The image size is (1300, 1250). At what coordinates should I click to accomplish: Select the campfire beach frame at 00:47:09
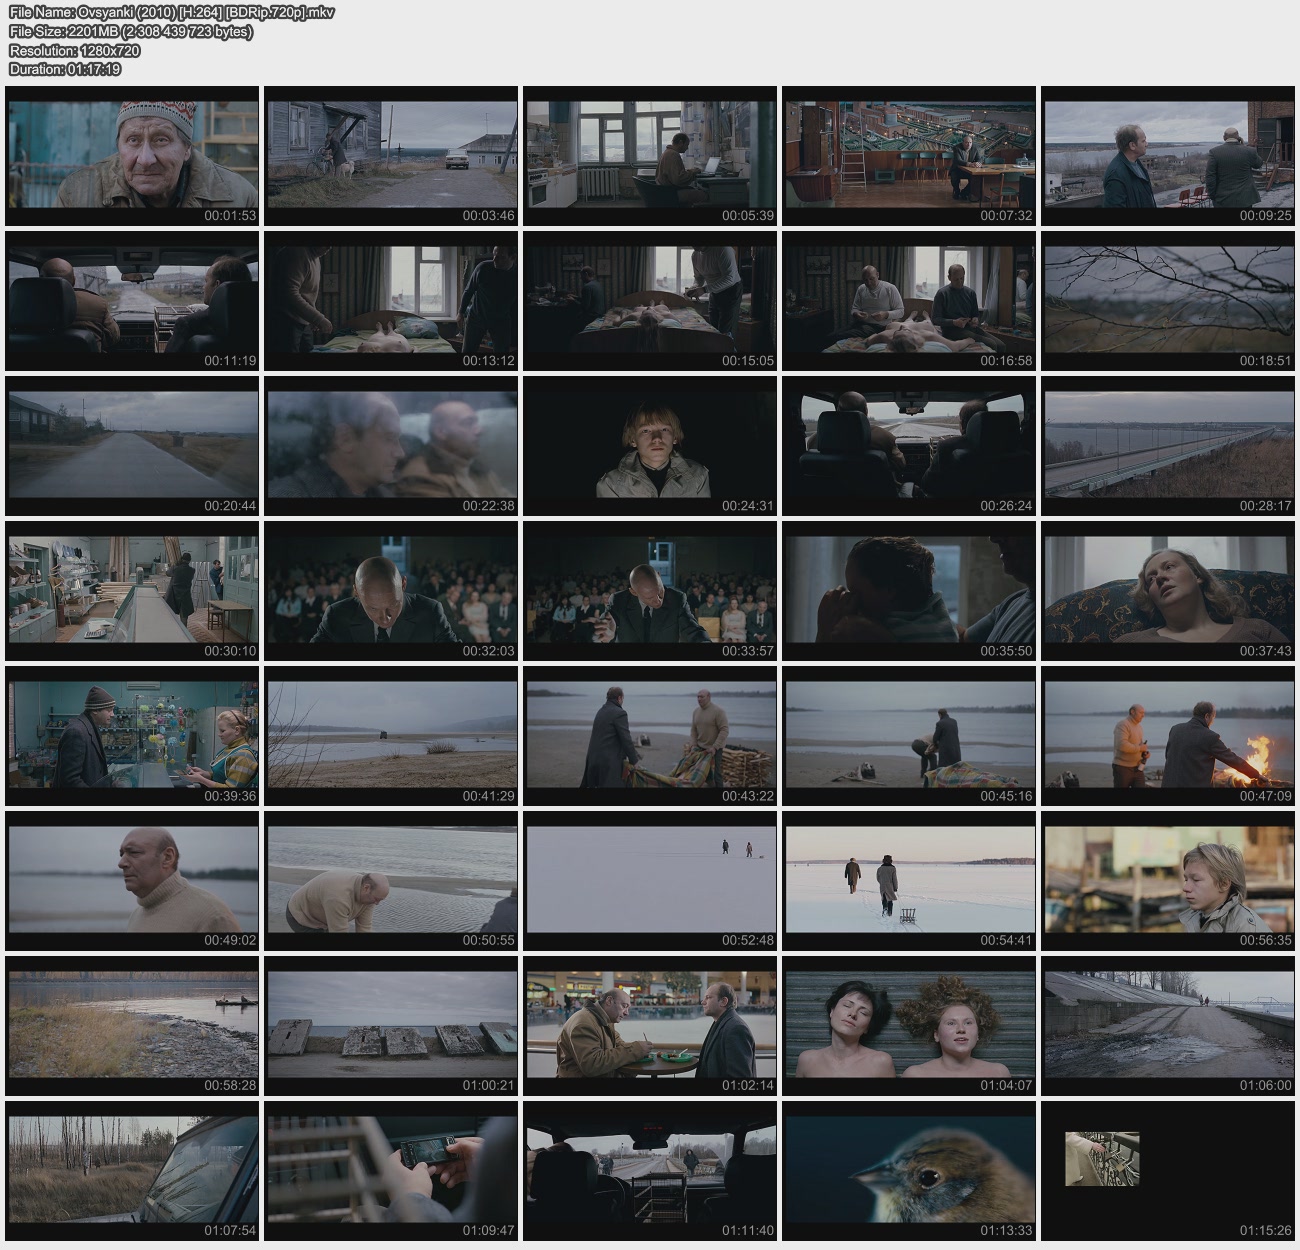tap(1168, 735)
